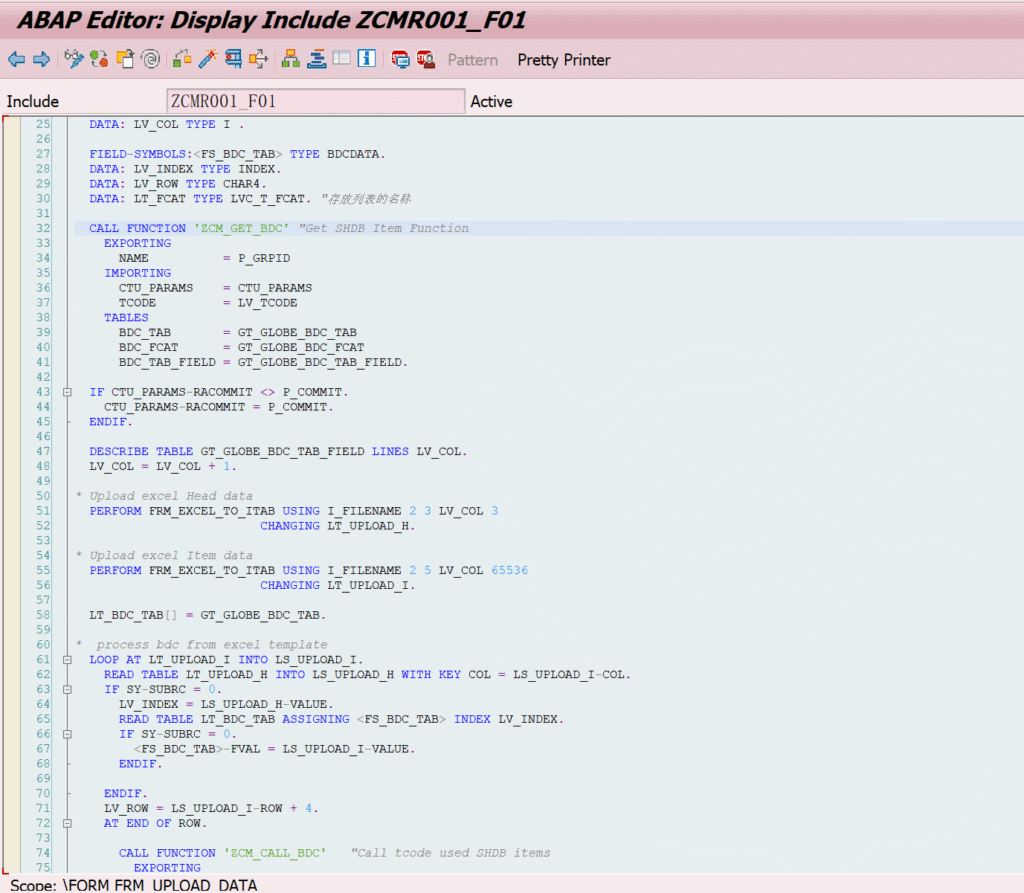This screenshot has width=1024, height=893.
Task: Collapse the LOOP AT LT_UPLOAD_I block
Action: click(x=67, y=660)
